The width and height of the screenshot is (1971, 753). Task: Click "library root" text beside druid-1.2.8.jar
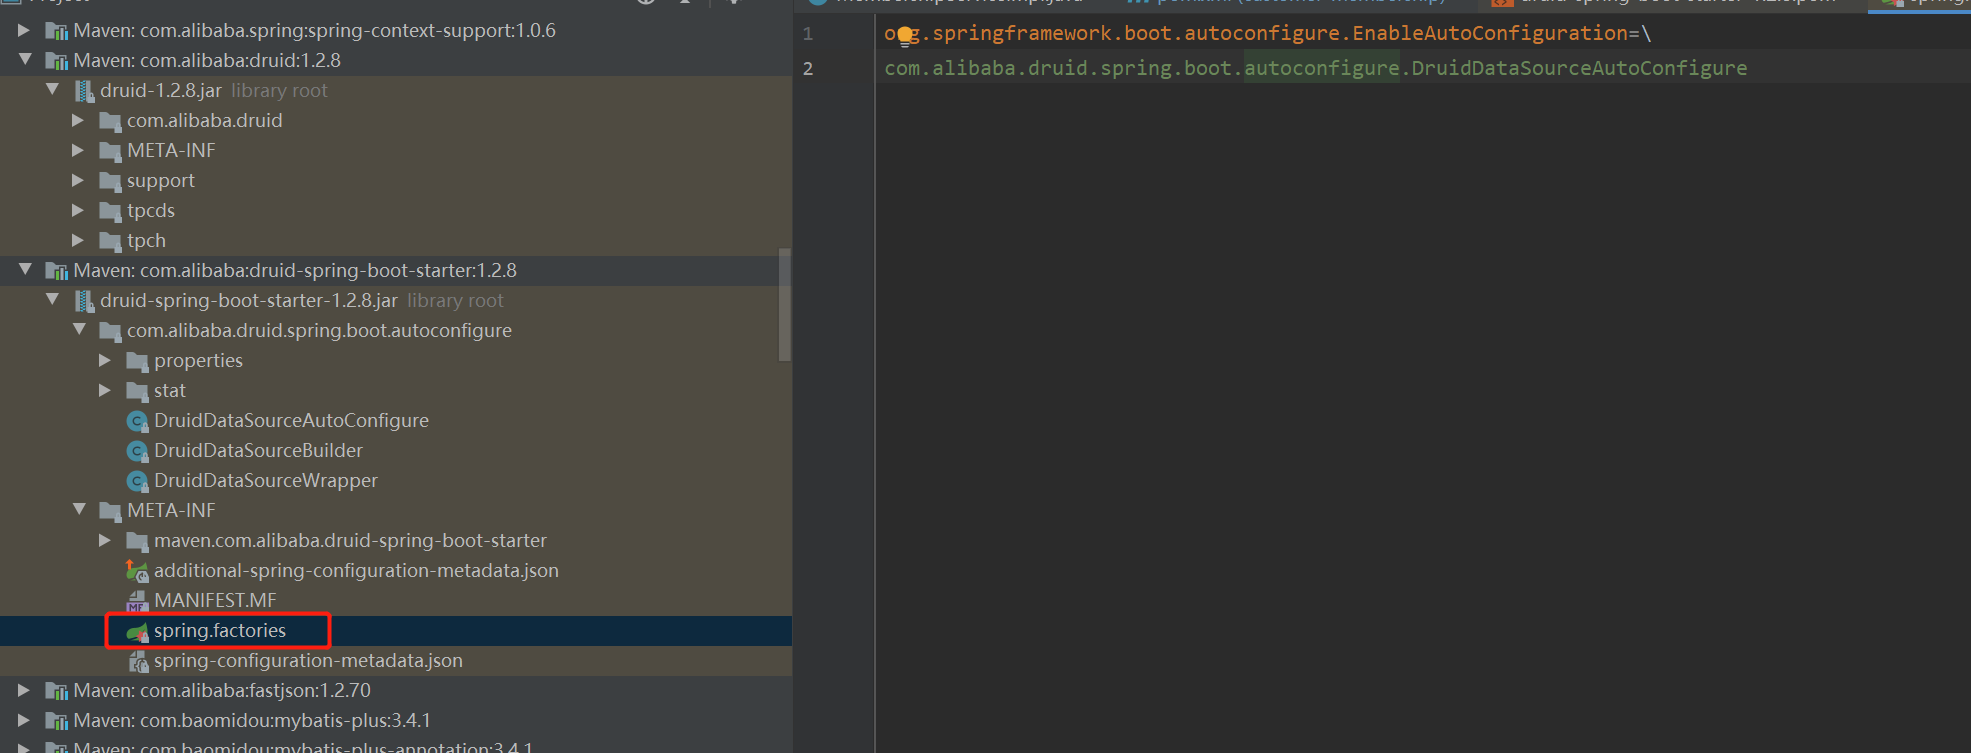coord(279,91)
